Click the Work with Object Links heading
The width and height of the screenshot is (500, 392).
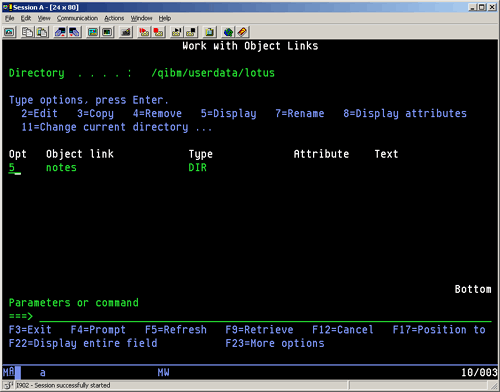pos(250,46)
